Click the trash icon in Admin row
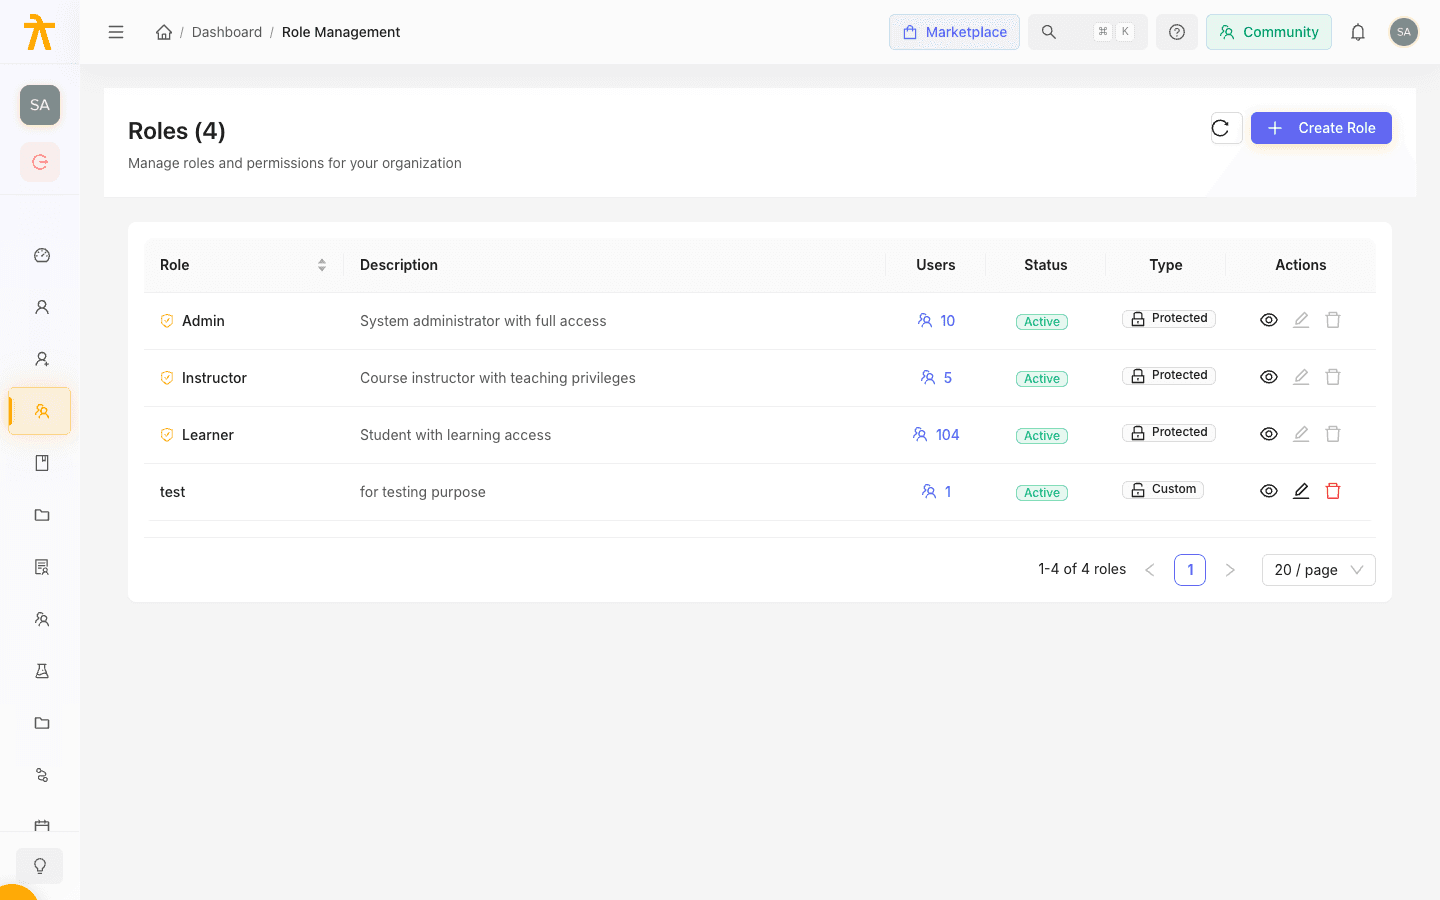Viewport: 1440px width, 900px height. pyautogui.click(x=1333, y=320)
